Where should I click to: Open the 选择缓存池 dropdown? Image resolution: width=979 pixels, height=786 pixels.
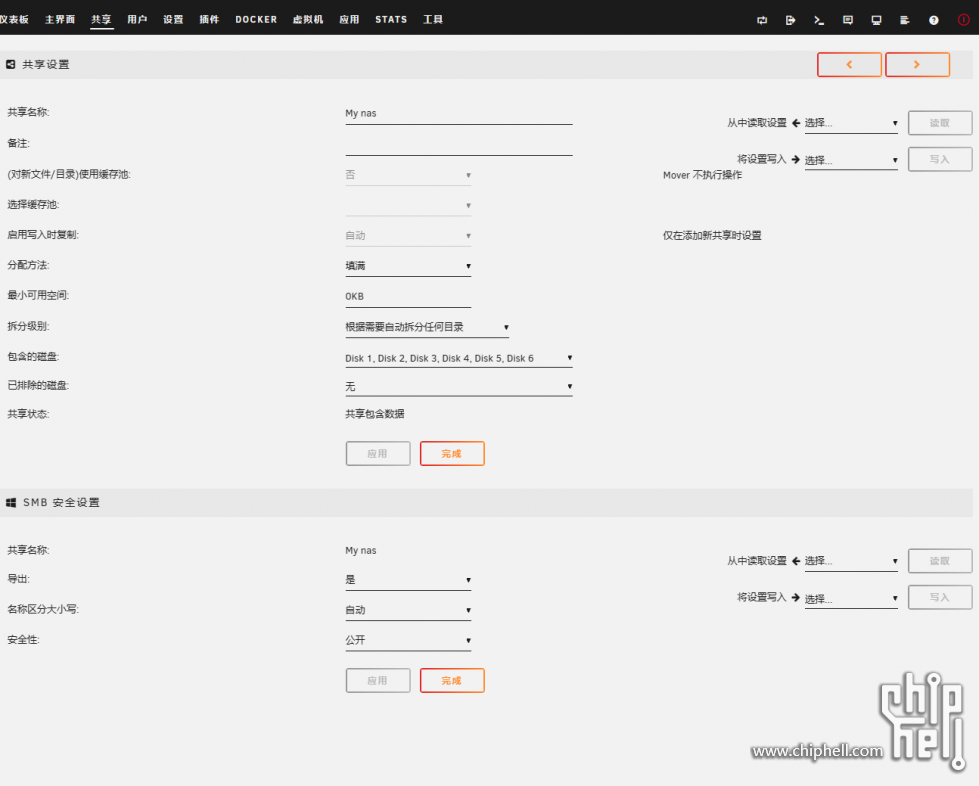pyautogui.click(x=408, y=205)
